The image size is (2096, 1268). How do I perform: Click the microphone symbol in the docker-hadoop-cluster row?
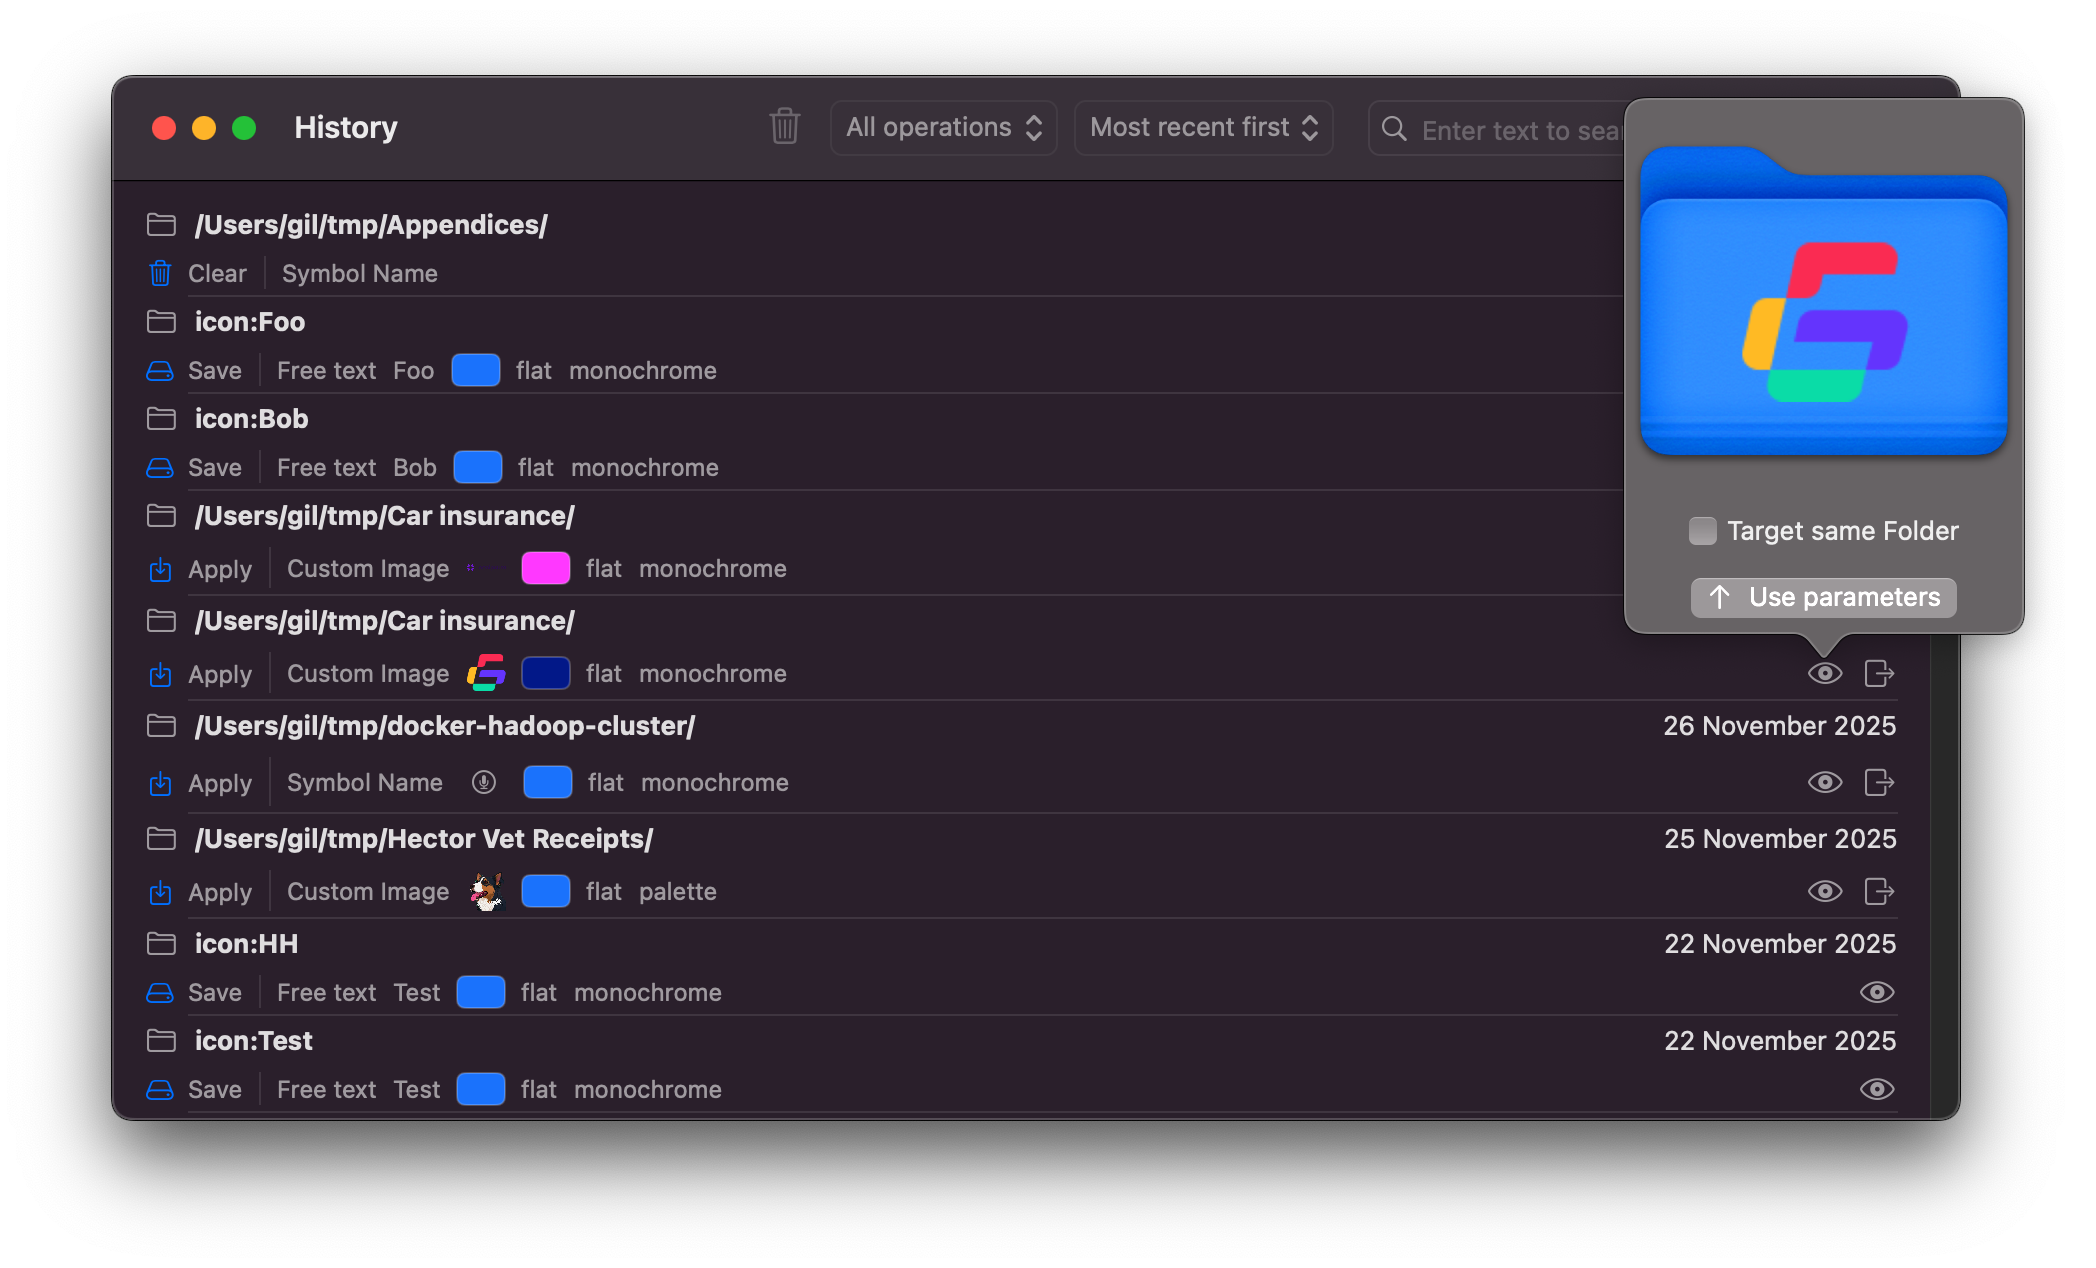pyautogui.click(x=485, y=782)
